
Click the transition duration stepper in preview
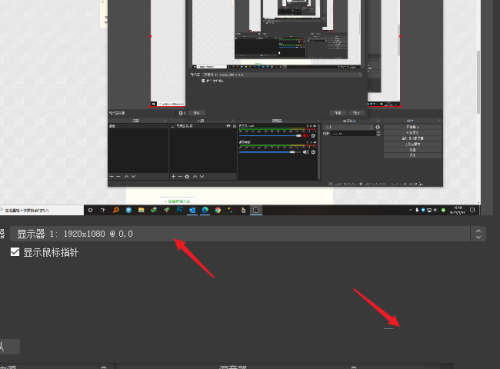point(378,133)
